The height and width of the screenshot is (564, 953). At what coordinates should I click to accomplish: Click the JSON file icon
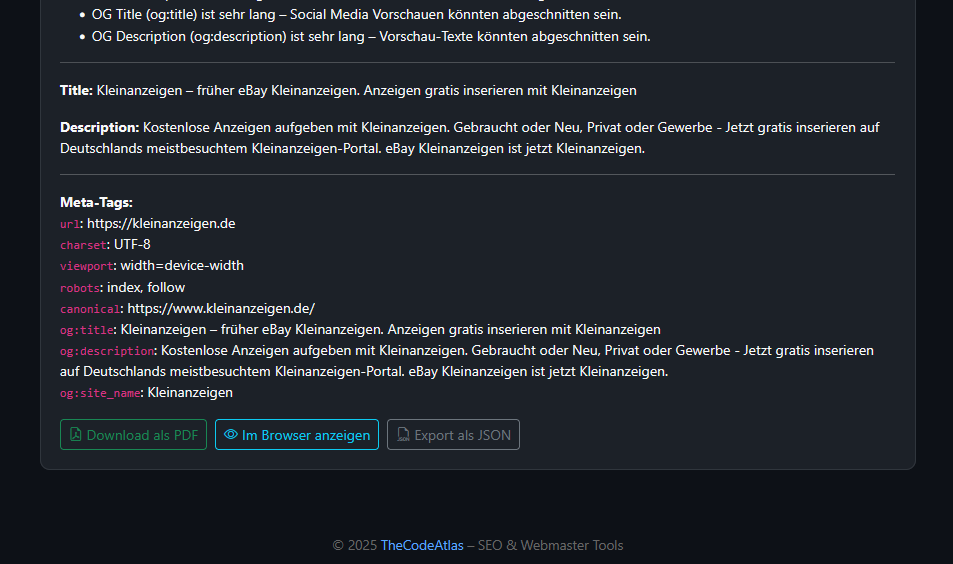(x=403, y=434)
